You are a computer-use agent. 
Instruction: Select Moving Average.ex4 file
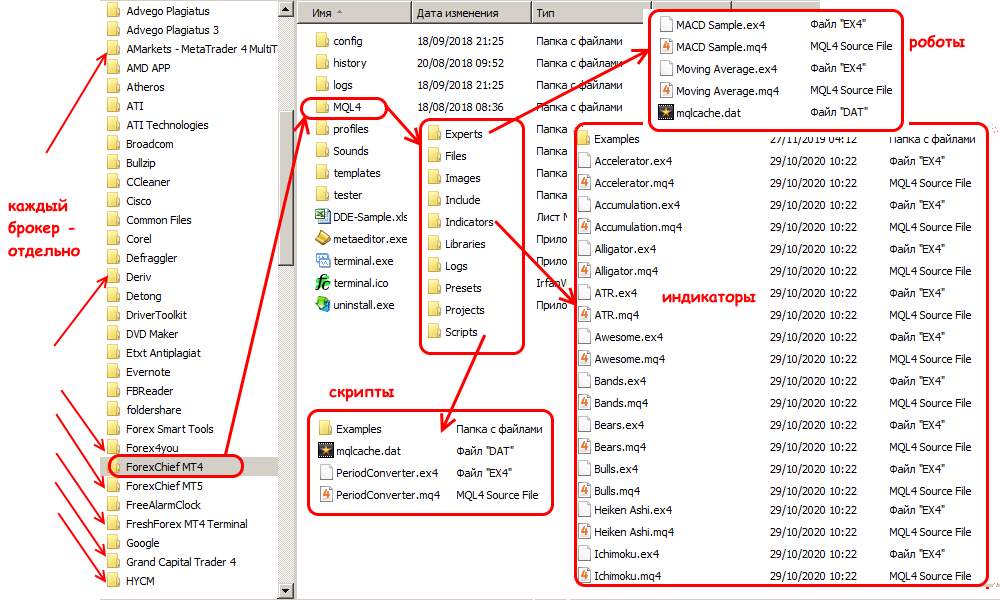[726, 69]
